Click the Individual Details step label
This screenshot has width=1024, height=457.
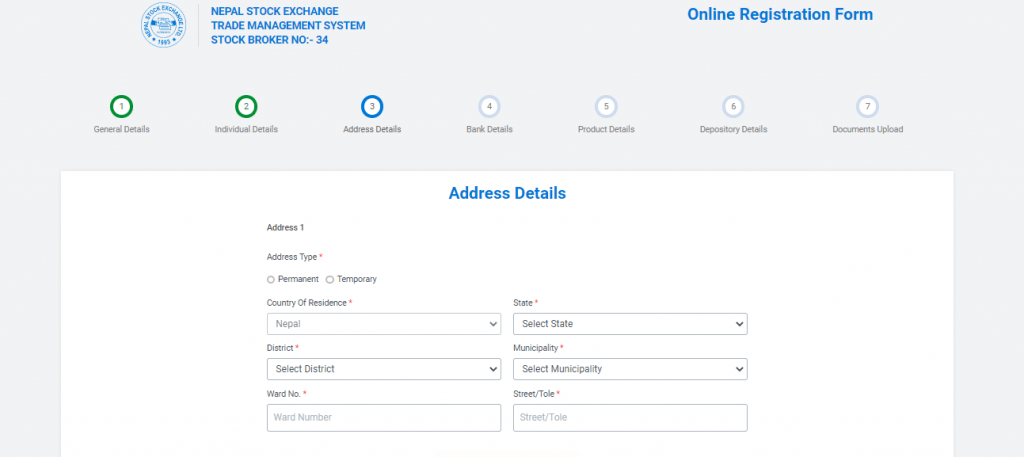click(x=246, y=129)
